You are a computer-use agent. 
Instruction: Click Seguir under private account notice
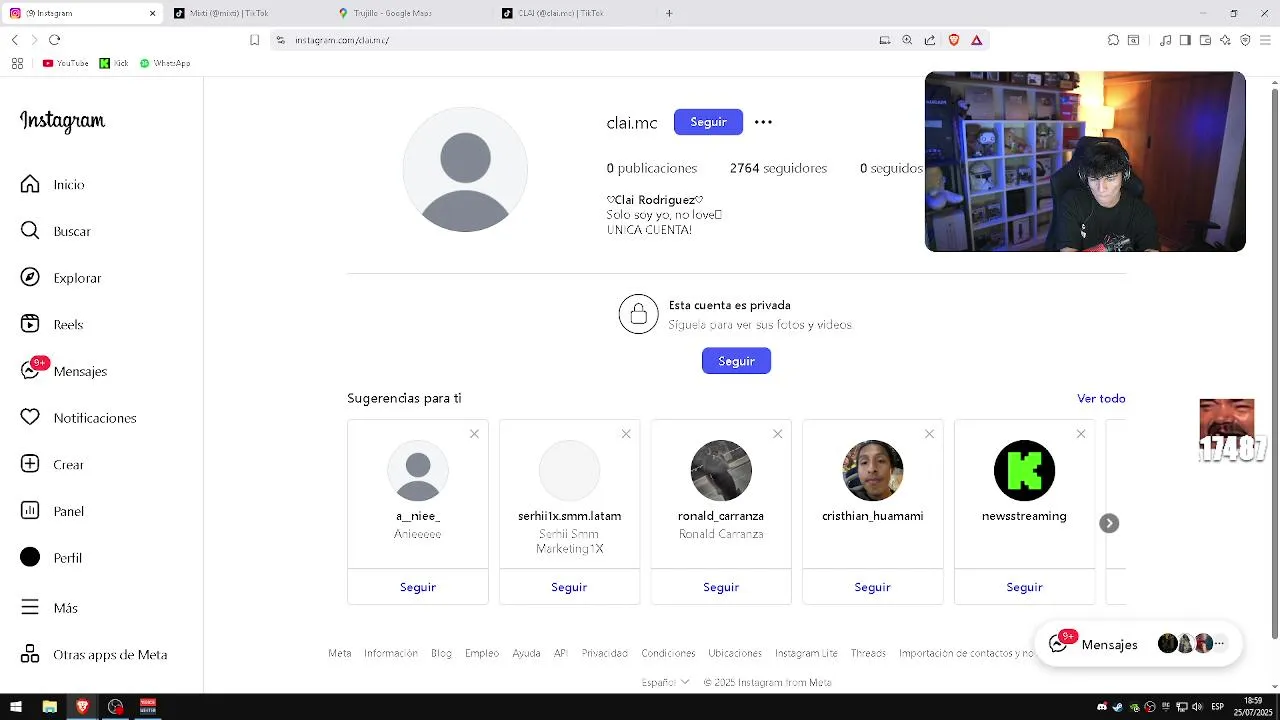(736, 361)
